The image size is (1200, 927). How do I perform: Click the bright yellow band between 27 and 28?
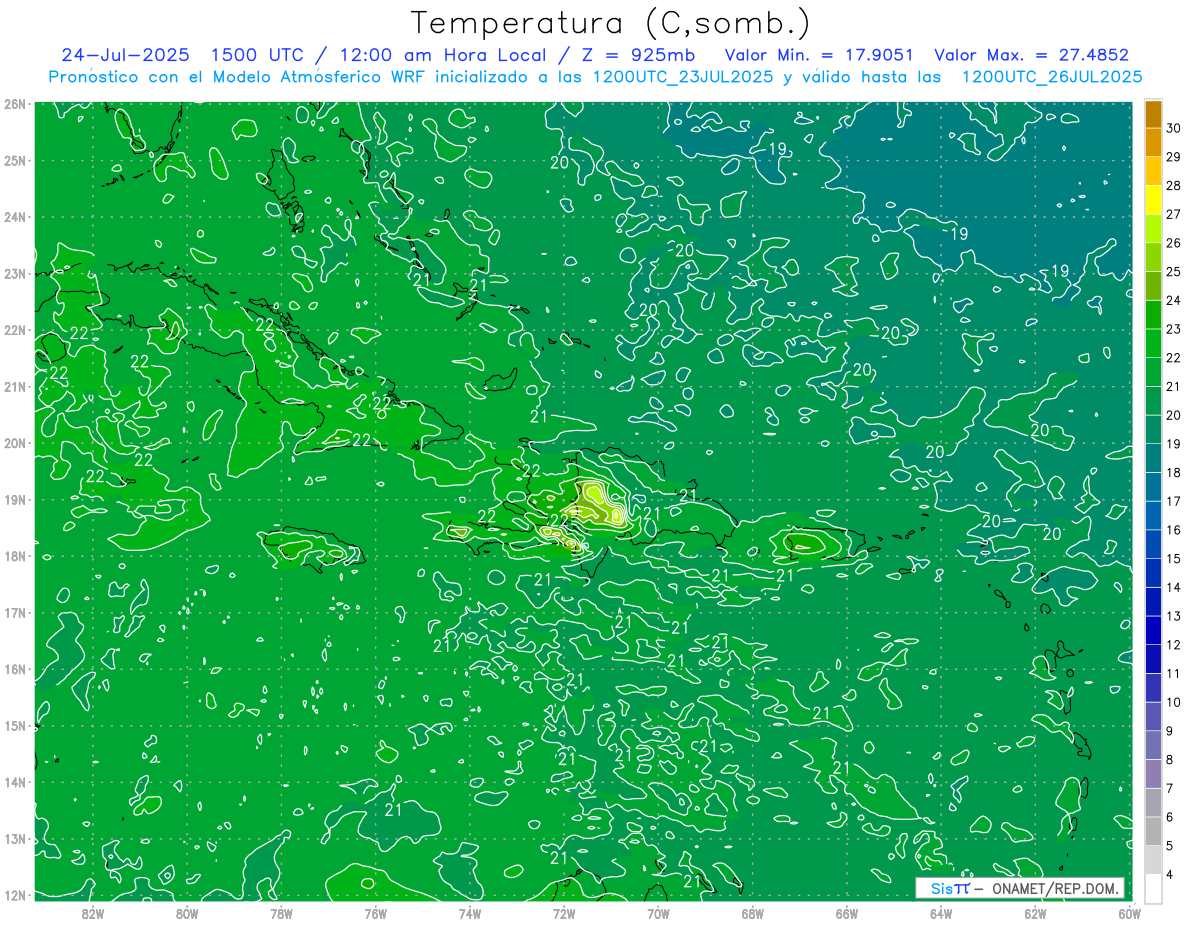[x=1153, y=200]
